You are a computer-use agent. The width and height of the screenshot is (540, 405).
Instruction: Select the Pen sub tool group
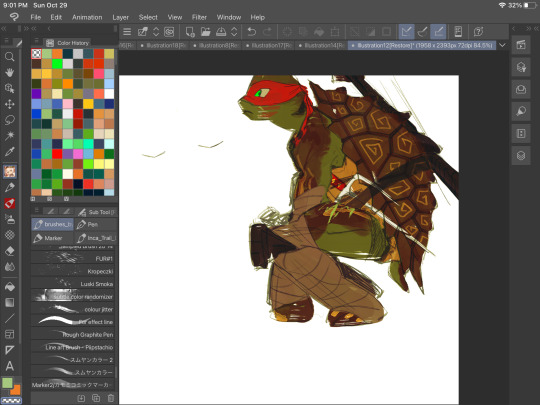click(x=95, y=225)
